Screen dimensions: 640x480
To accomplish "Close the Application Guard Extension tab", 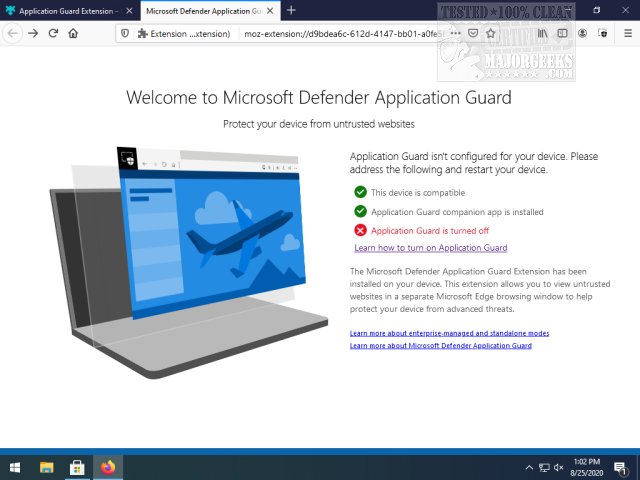I will (129, 11).
